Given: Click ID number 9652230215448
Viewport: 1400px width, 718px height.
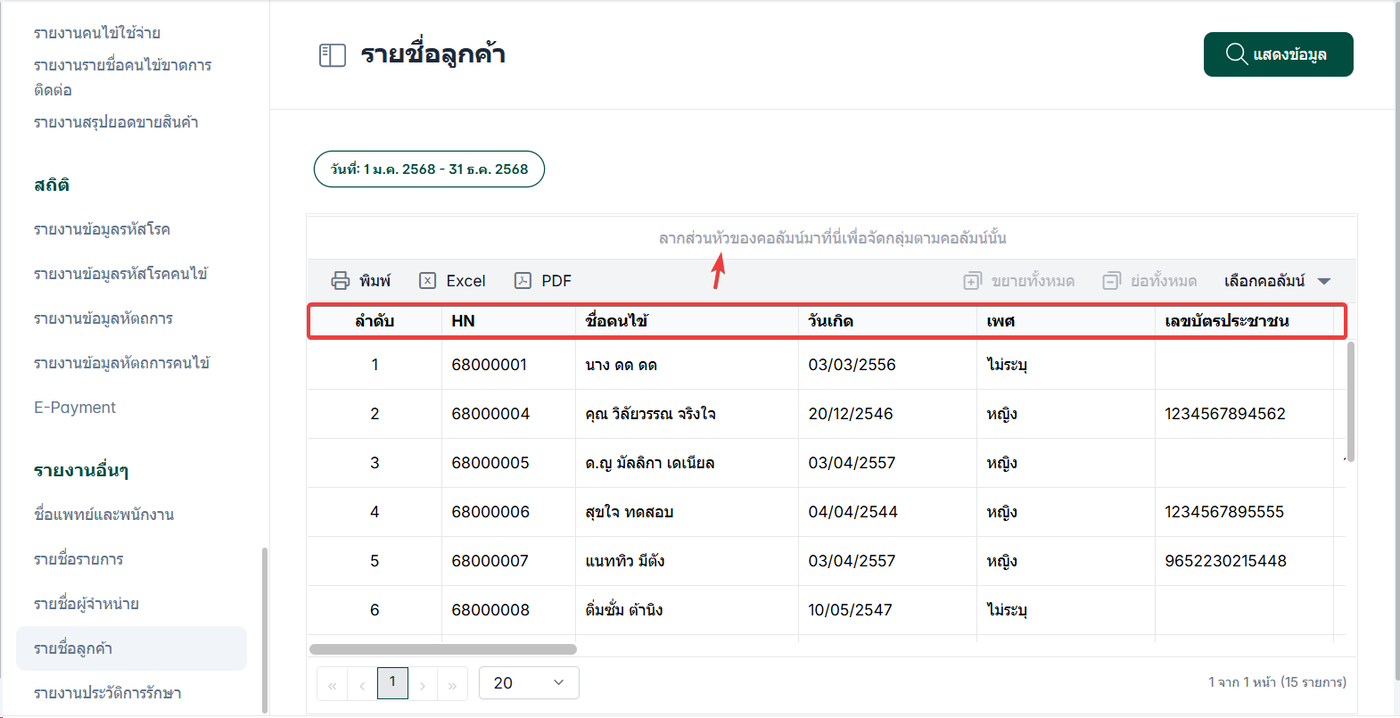Looking at the screenshot, I should [x=1226, y=561].
